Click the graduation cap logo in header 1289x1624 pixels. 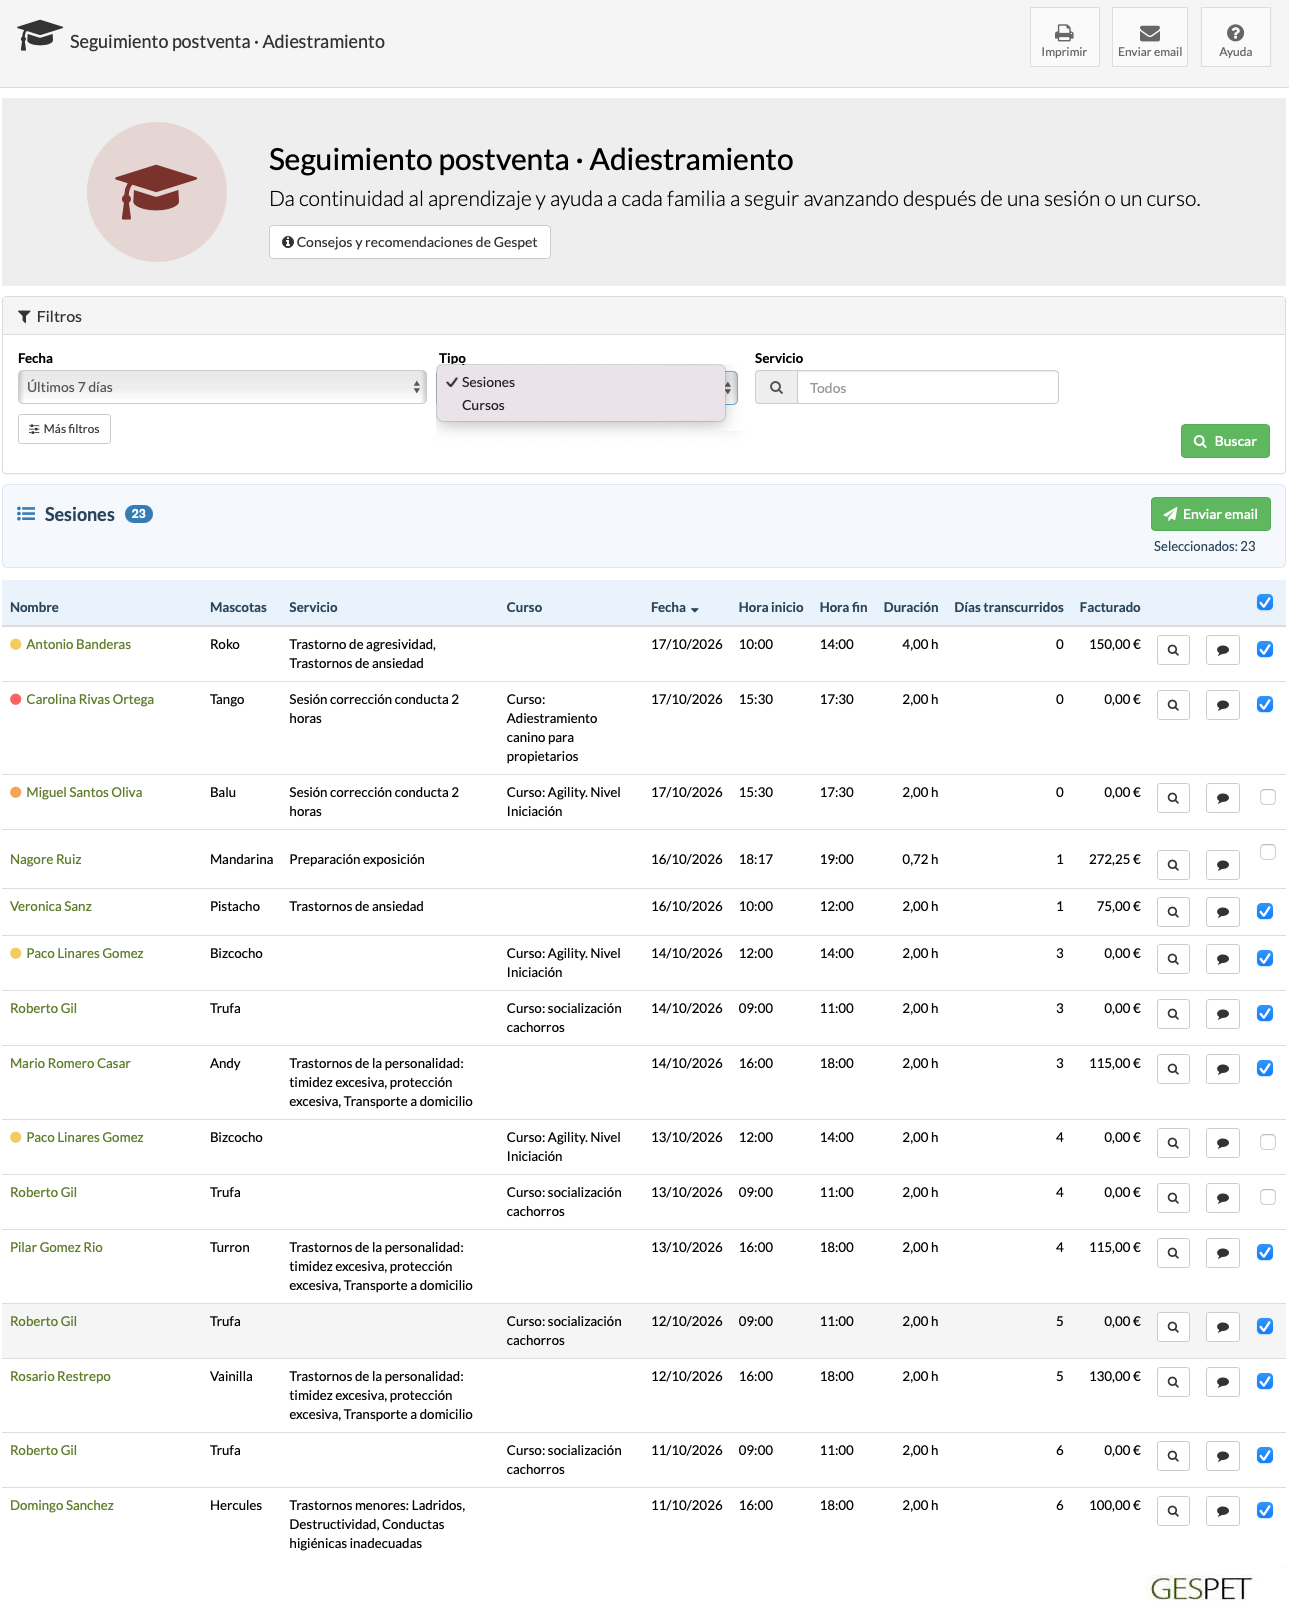[x=40, y=35]
